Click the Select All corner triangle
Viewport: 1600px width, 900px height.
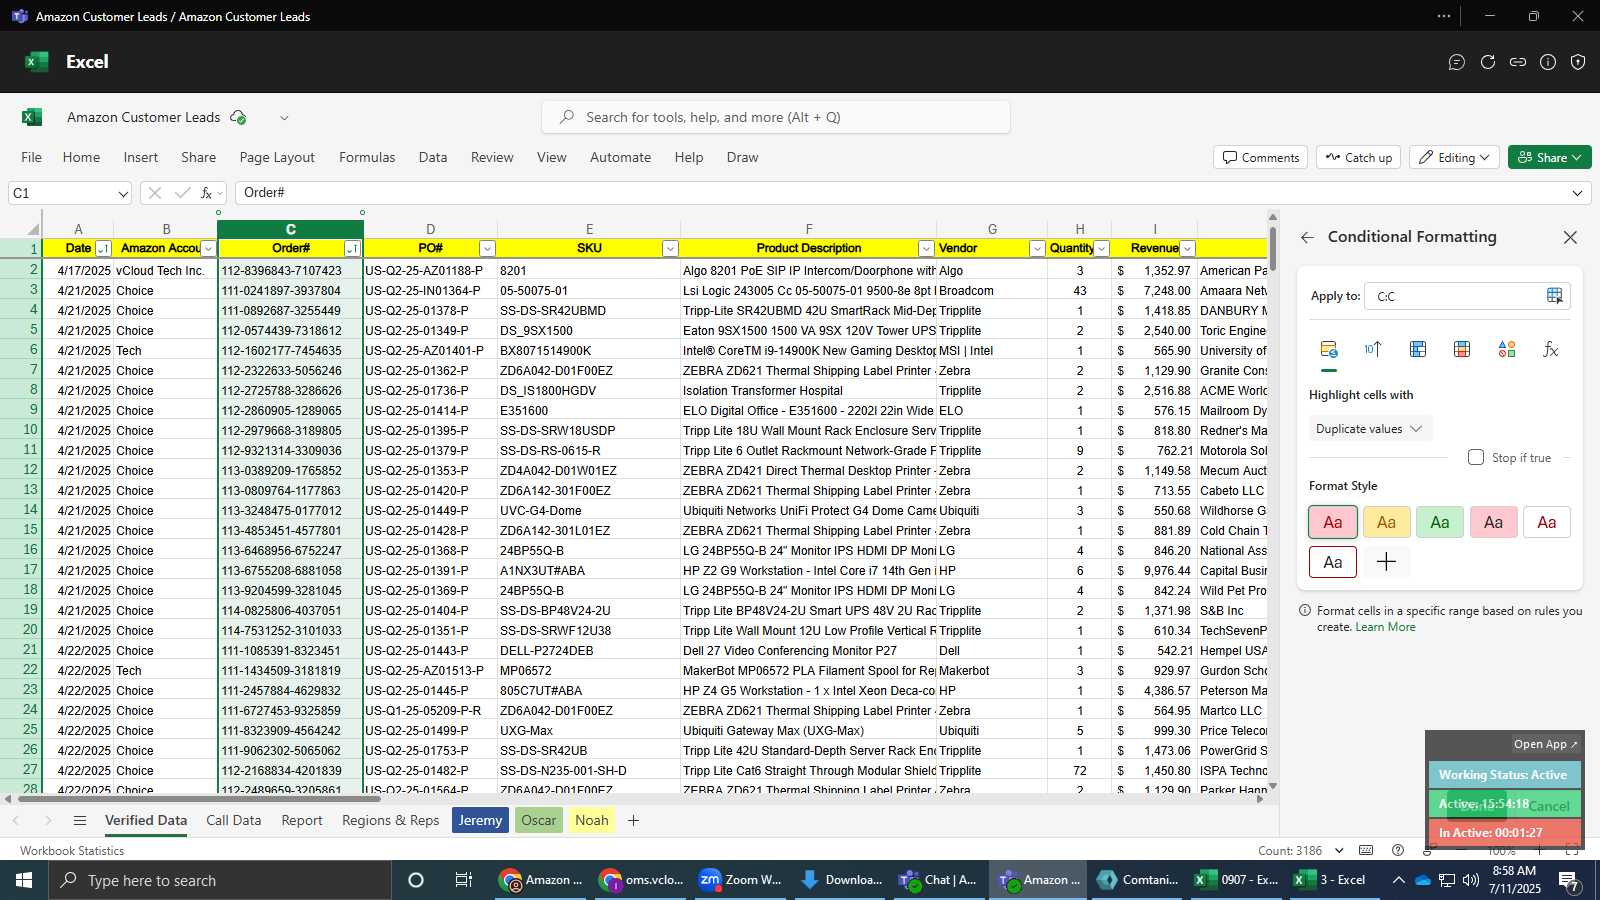(x=33, y=229)
